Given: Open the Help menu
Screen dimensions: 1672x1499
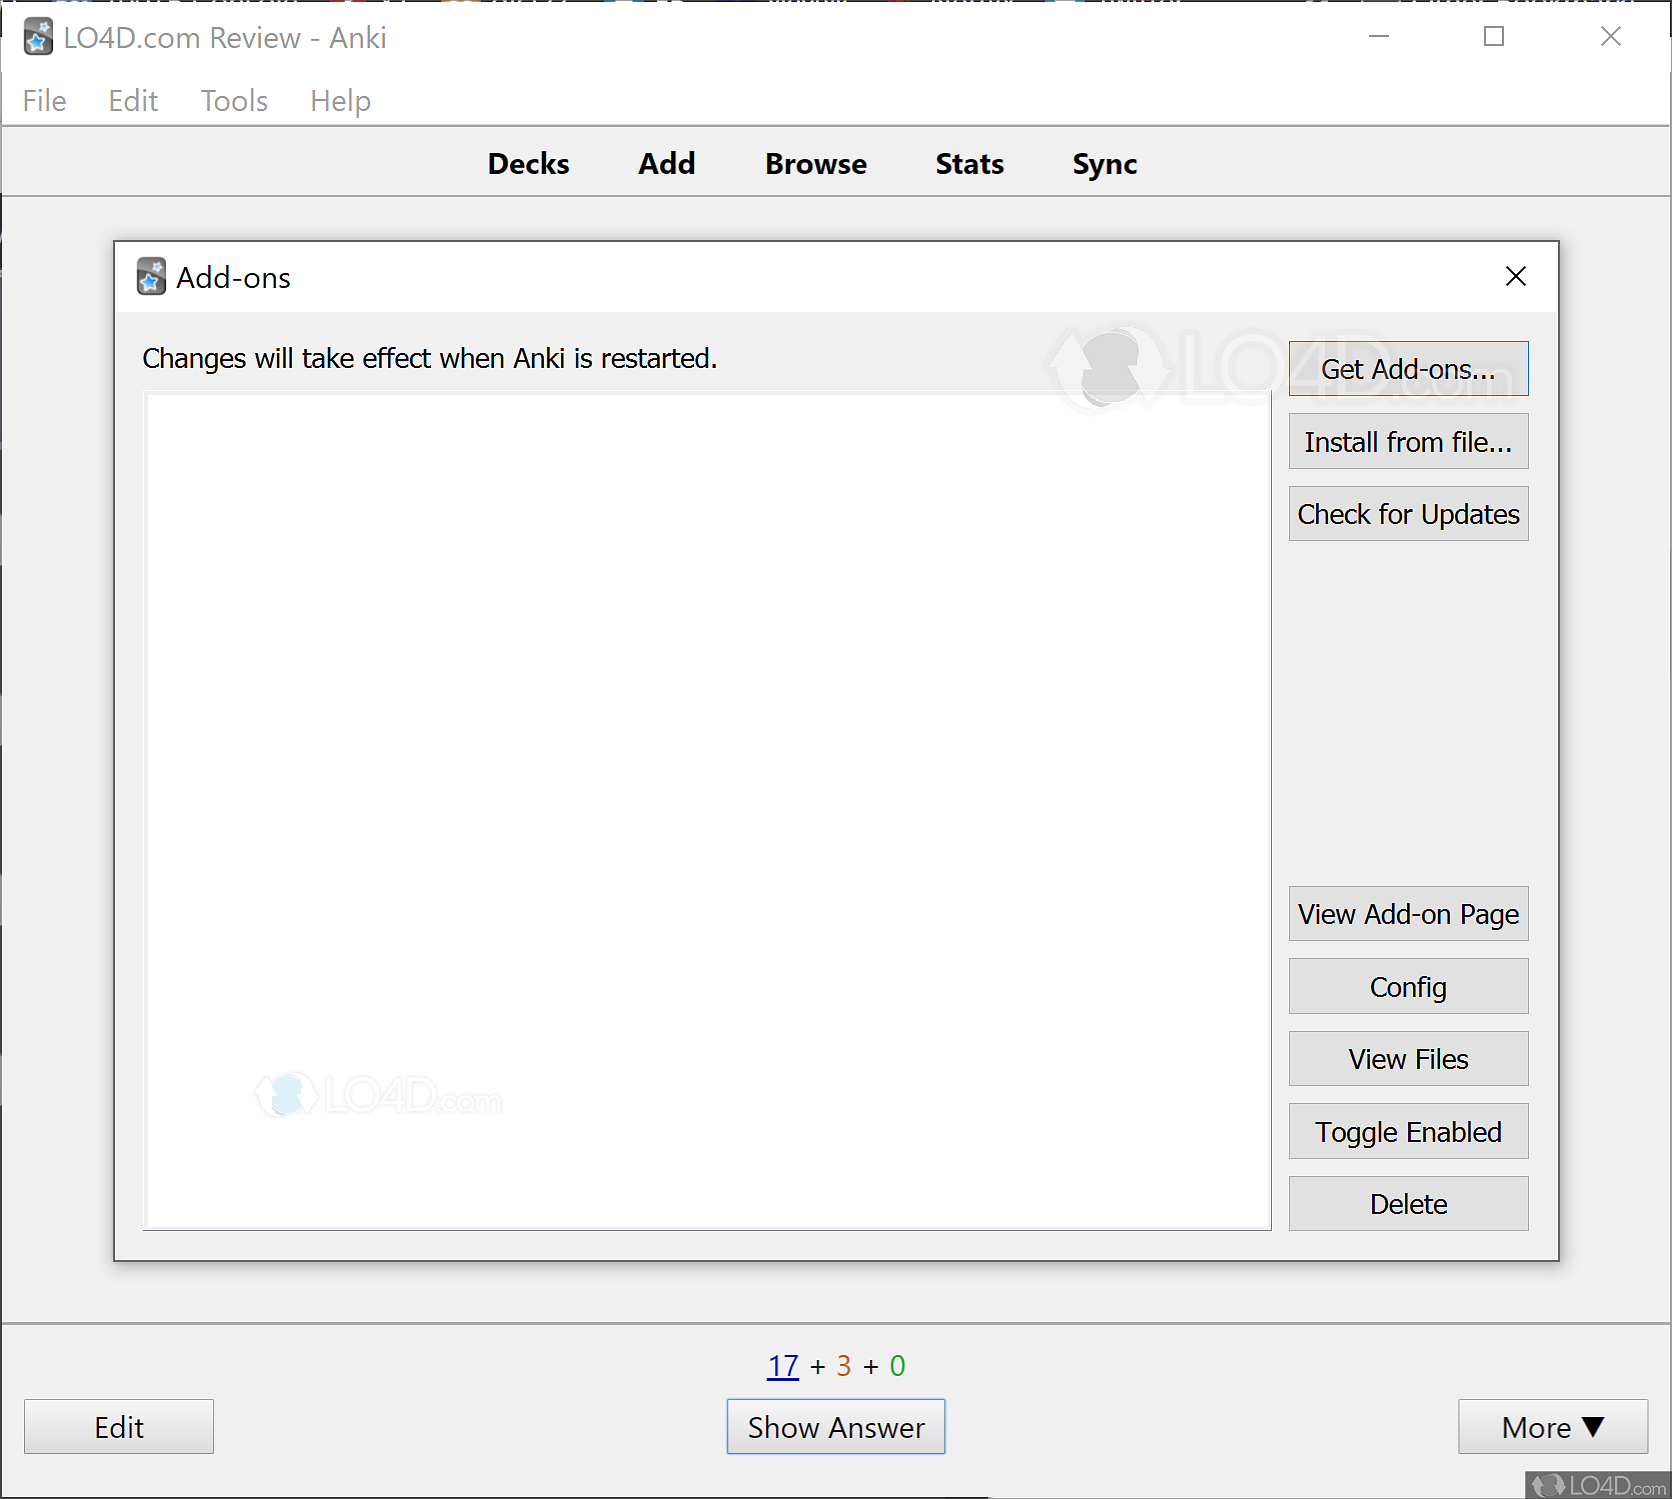Looking at the screenshot, I should coord(339,100).
